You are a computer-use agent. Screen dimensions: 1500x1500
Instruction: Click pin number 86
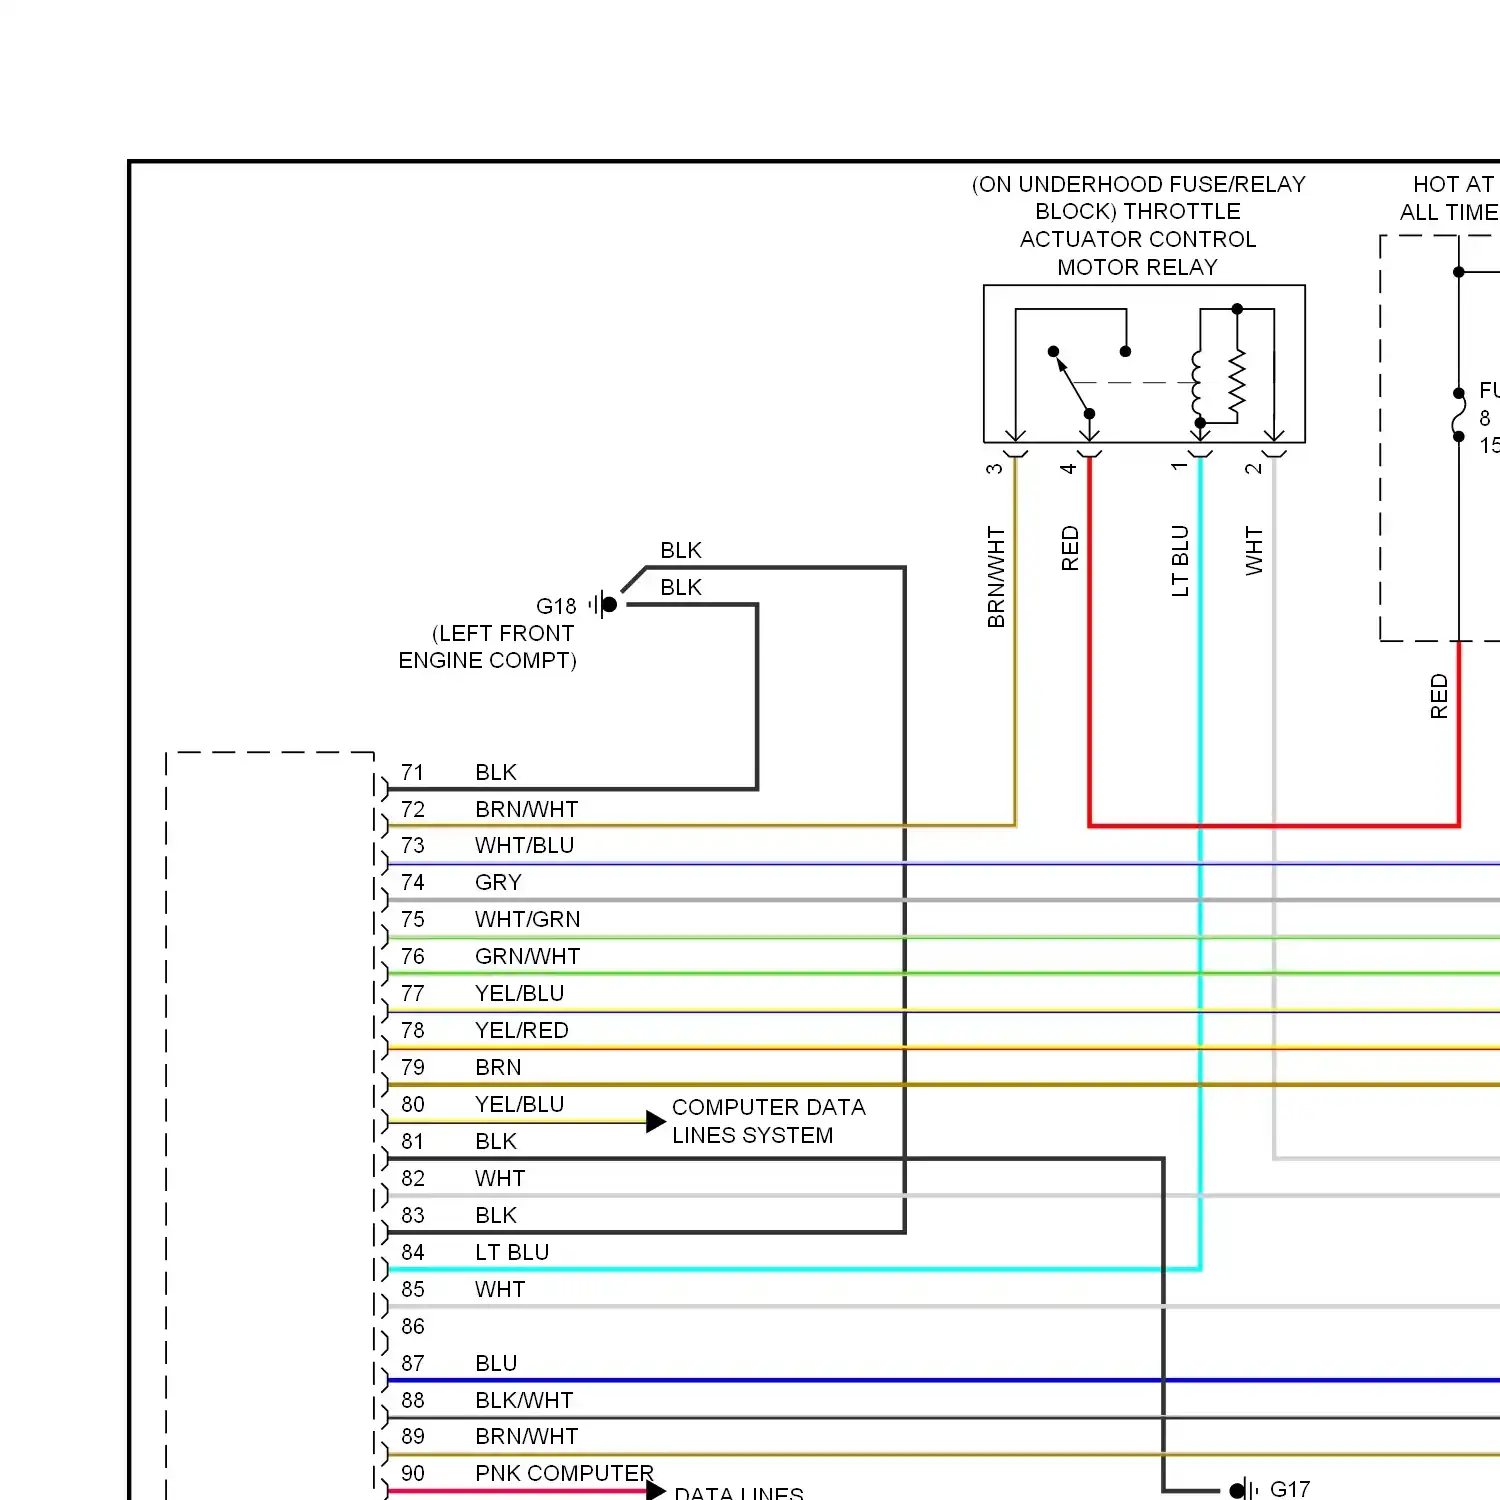tap(412, 1326)
